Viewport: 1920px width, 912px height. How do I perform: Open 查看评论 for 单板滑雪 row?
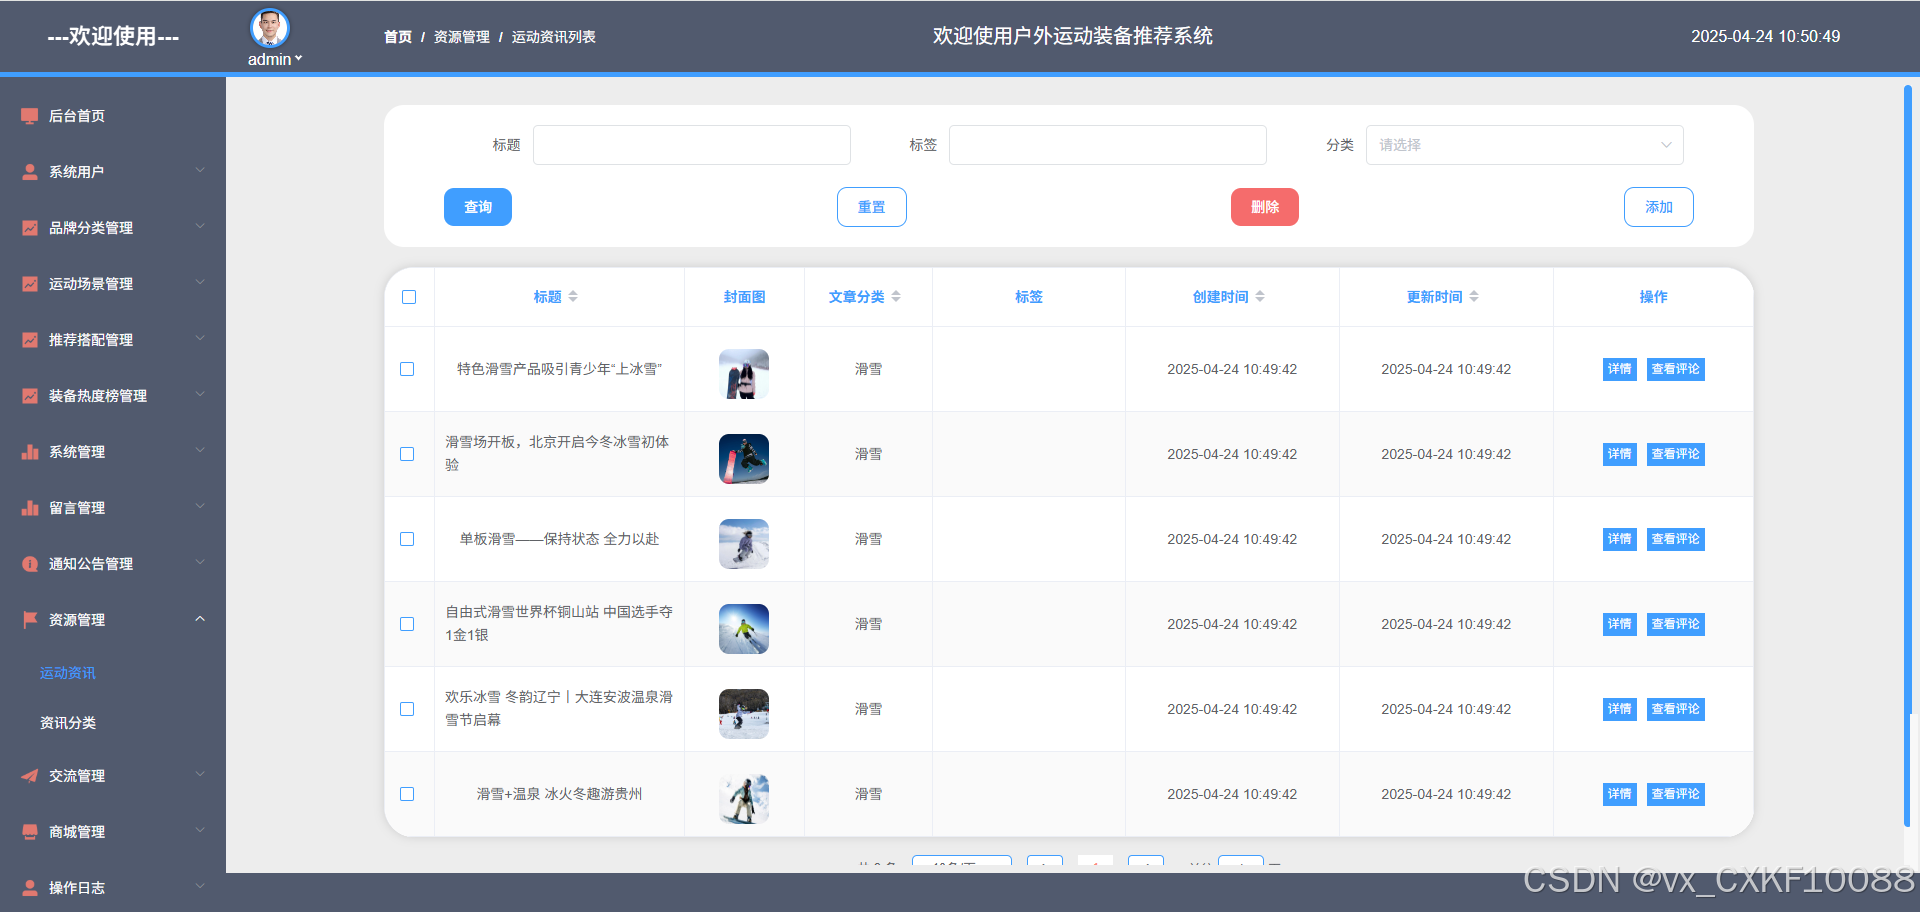1676,539
